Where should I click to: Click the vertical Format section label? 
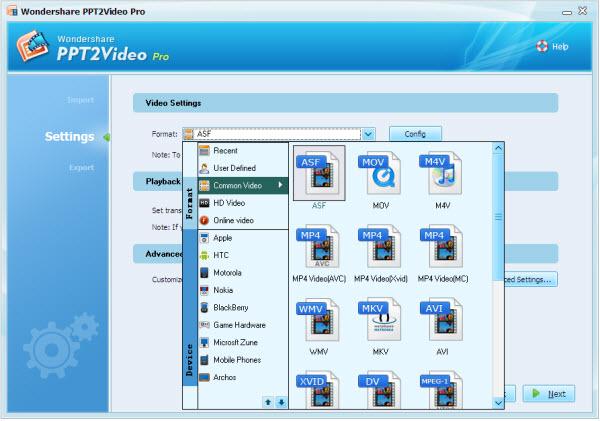click(189, 204)
